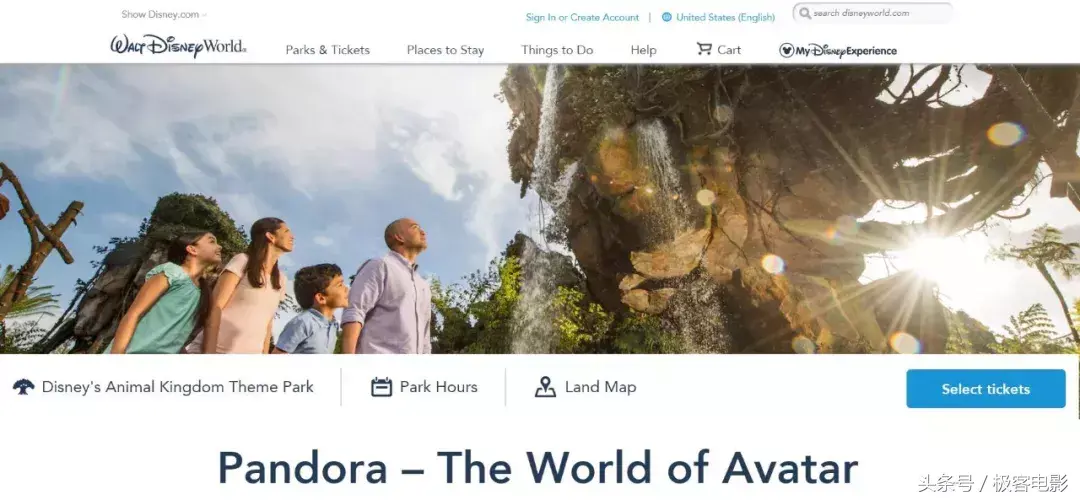Click the globe icon beside United States
This screenshot has width=1080, height=500.
click(667, 17)
